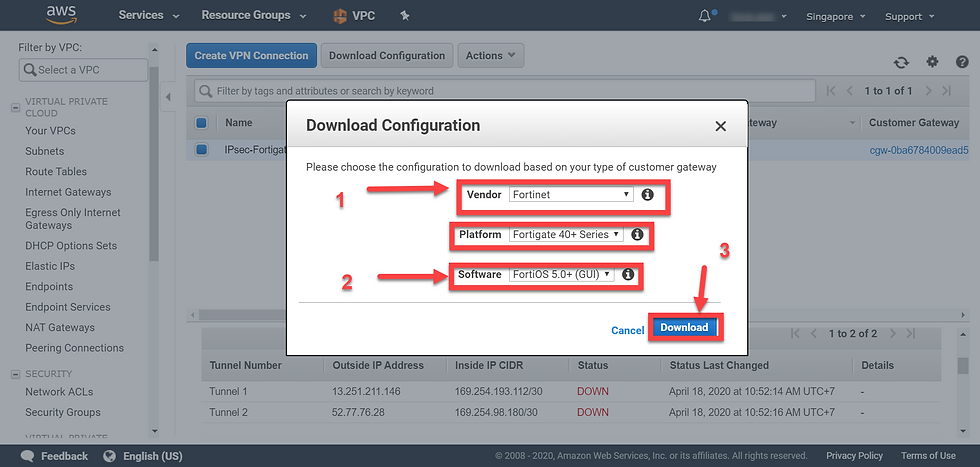Click the Select a VPC filter field

tap(83, 70)
